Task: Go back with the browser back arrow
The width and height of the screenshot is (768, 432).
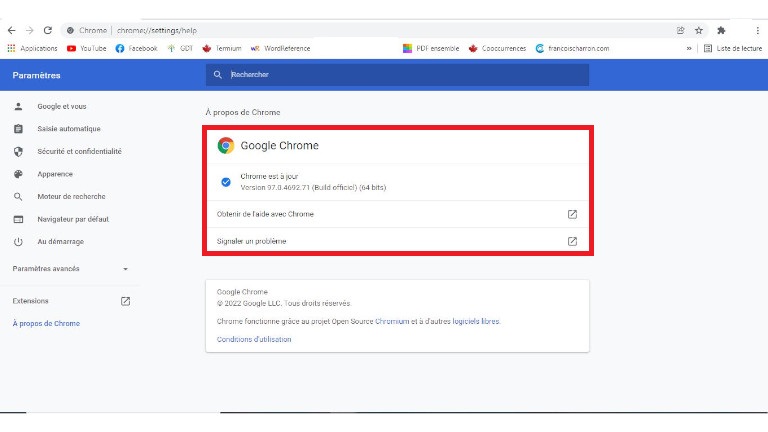Action: tap(11, 30)
